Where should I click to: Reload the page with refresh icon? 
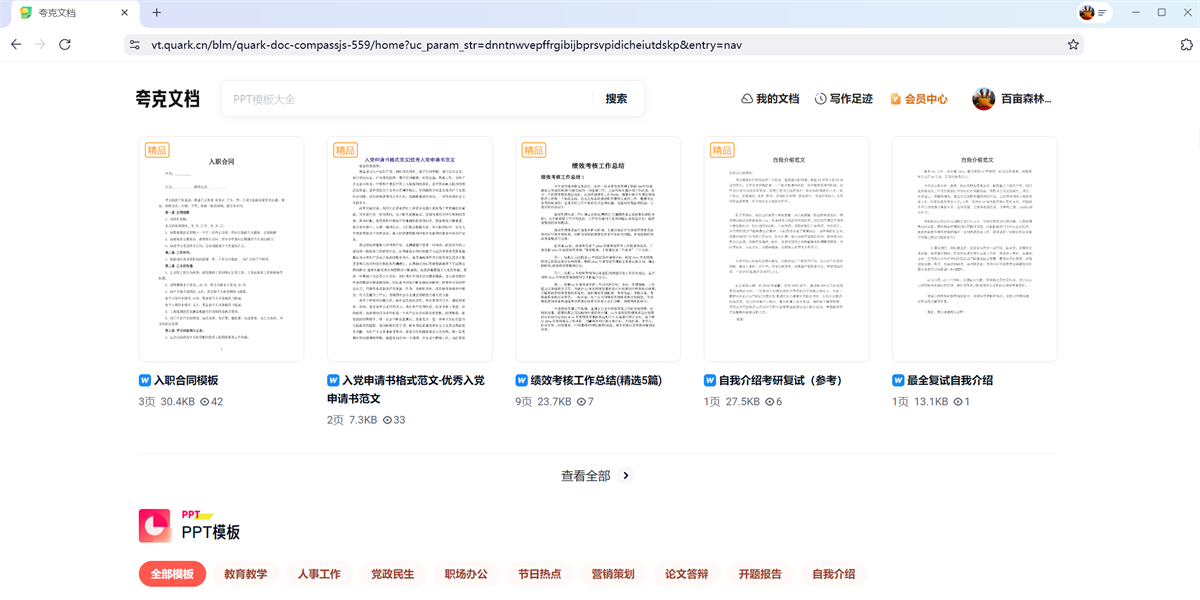(65, 45)
